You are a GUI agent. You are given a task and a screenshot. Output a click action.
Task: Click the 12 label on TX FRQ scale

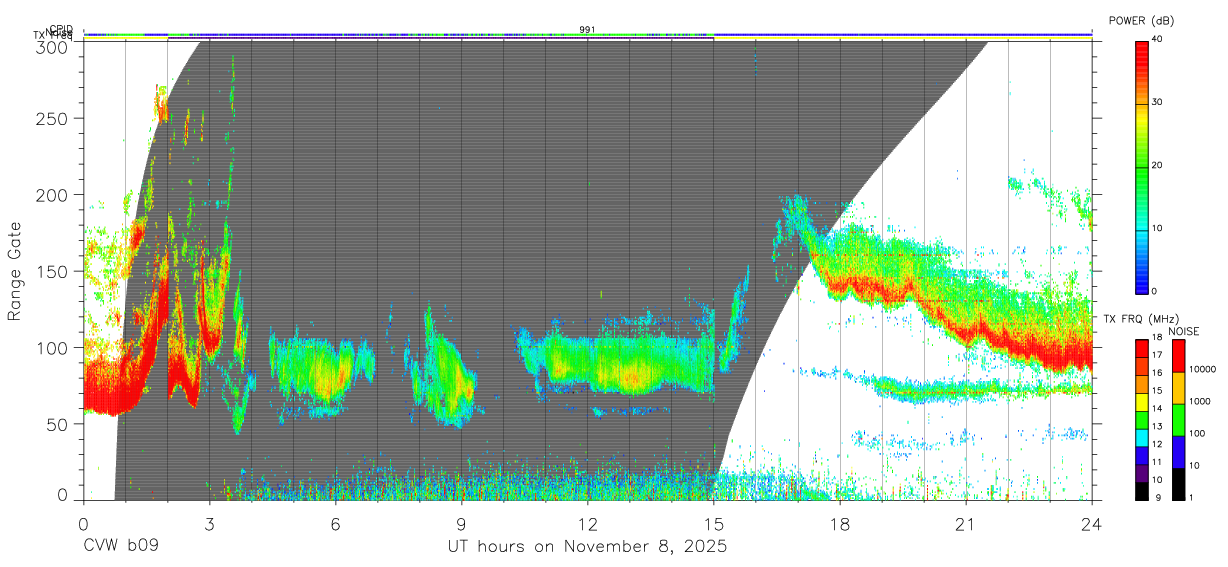[1156, 444]
